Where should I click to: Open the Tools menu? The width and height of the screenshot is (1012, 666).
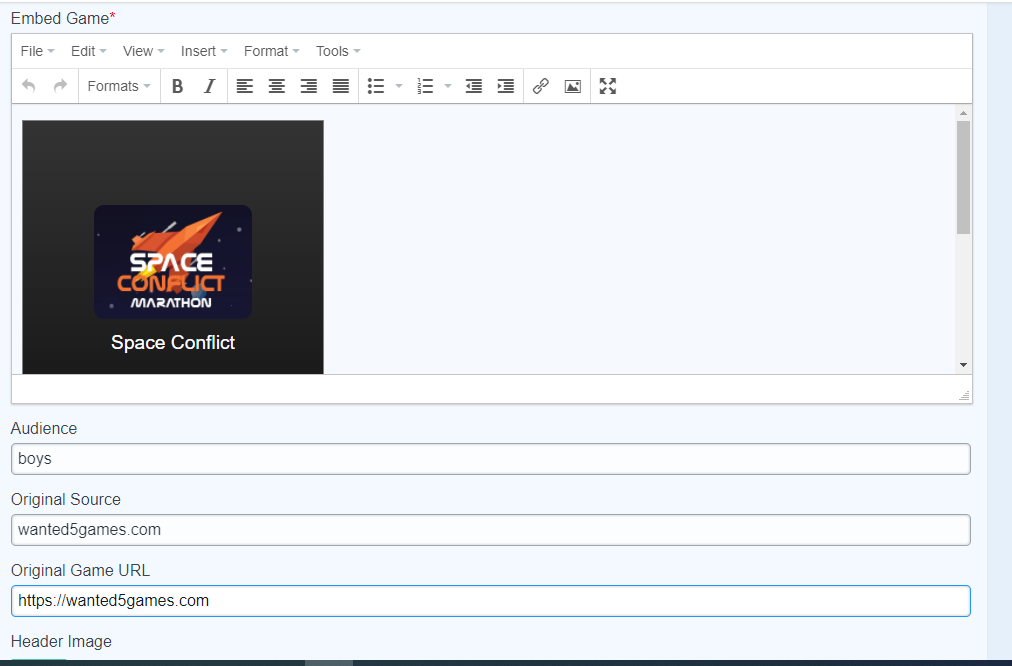coord(338,51)
